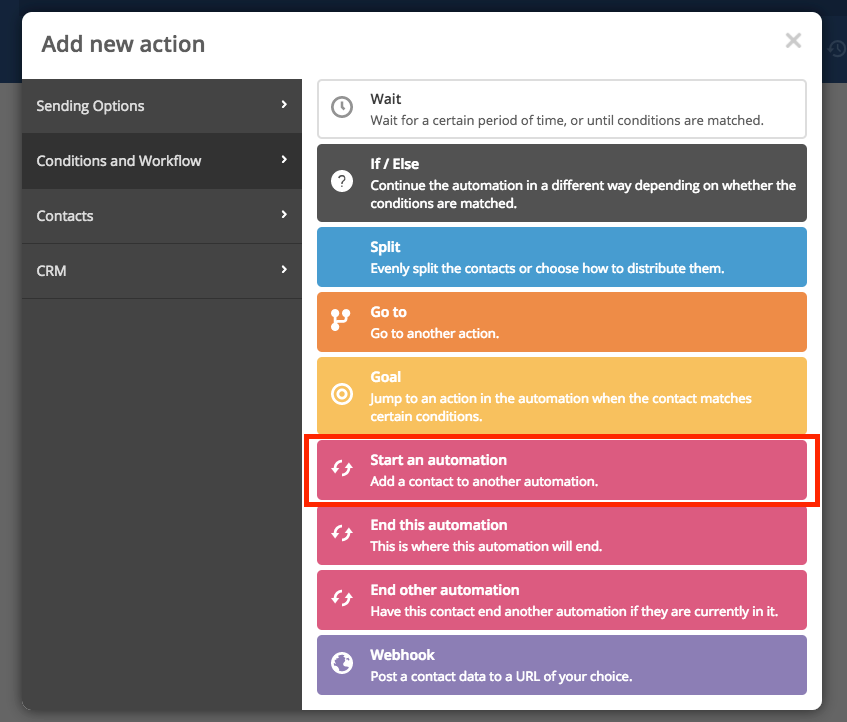
Task: Pick the If / Else action description
Action: coord(582,194)
